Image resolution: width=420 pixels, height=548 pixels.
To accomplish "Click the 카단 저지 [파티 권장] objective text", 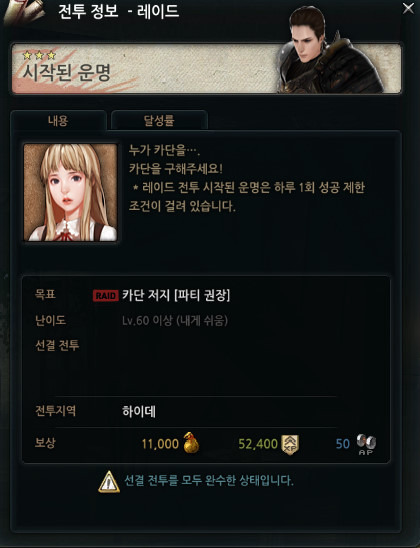I will click(176, 296).
